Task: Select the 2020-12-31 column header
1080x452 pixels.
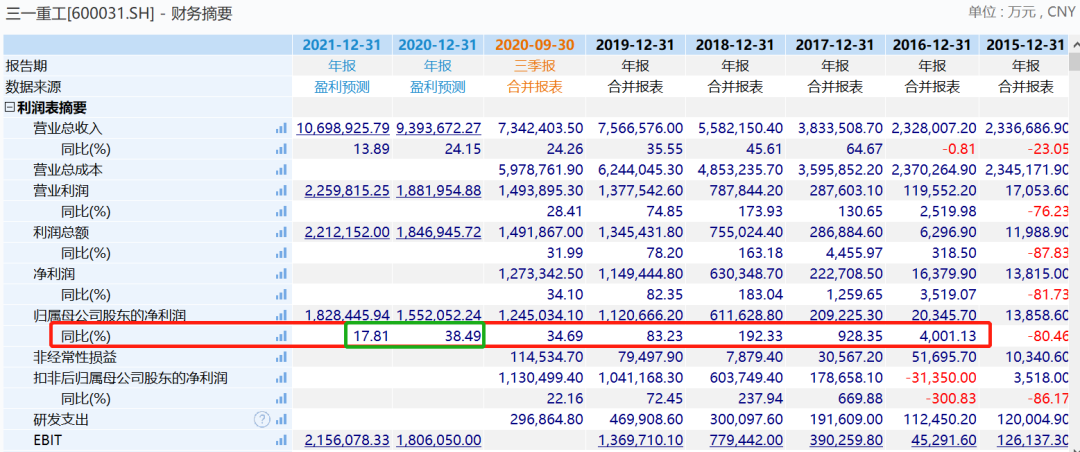Action: pyautogui.click(x=438, y=45)
